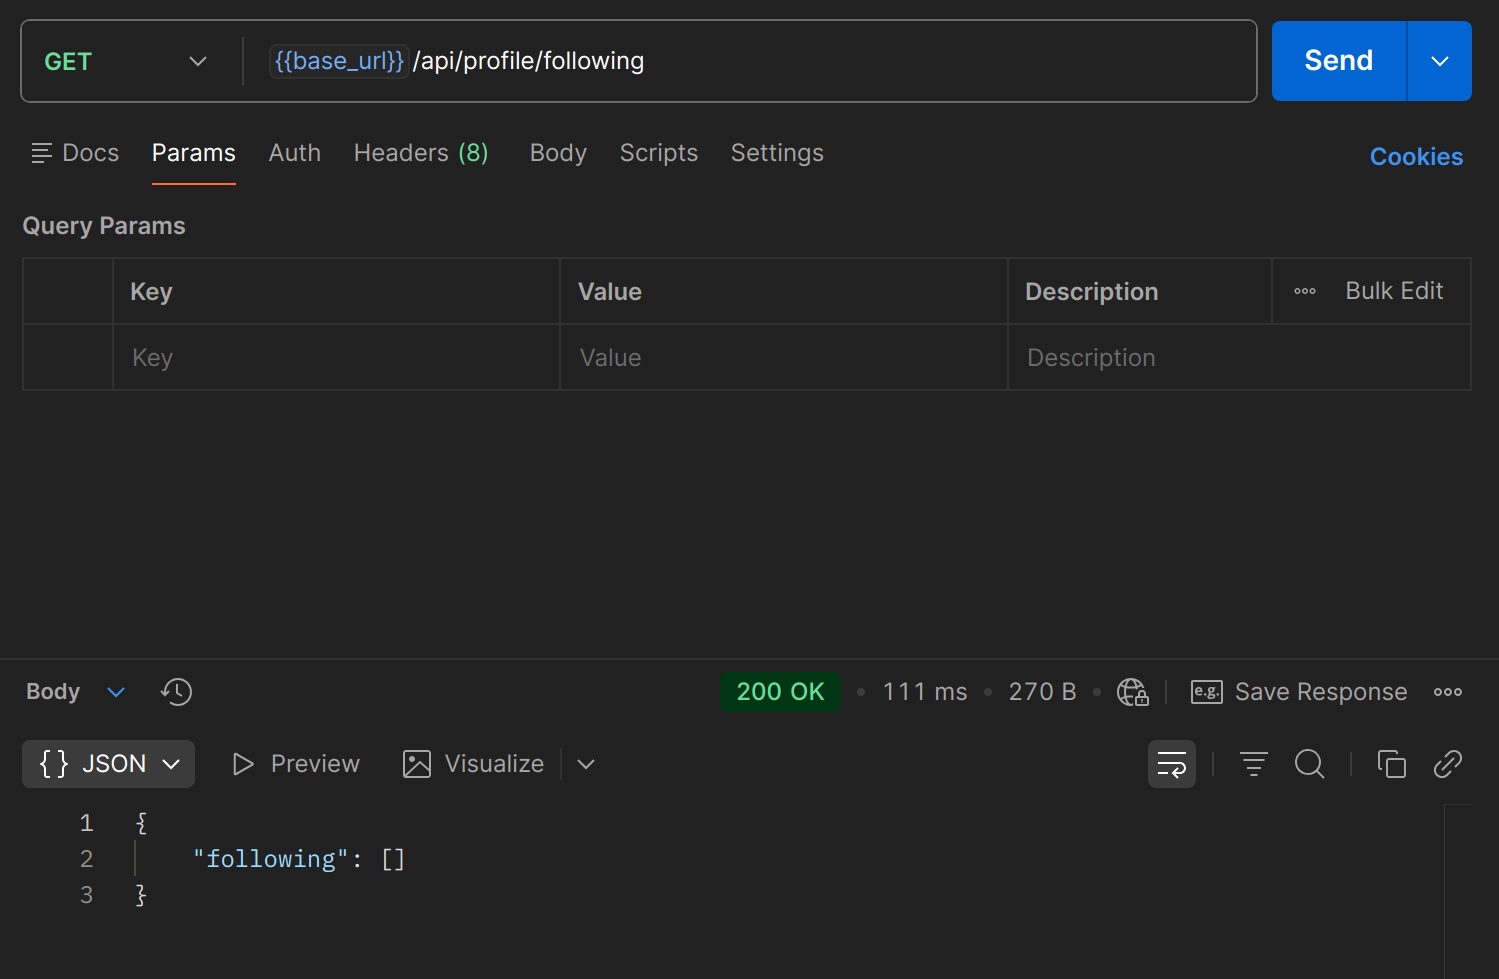1499x979 pixels.
Task: Click the filter response icon
Action: click(1253, 764)
